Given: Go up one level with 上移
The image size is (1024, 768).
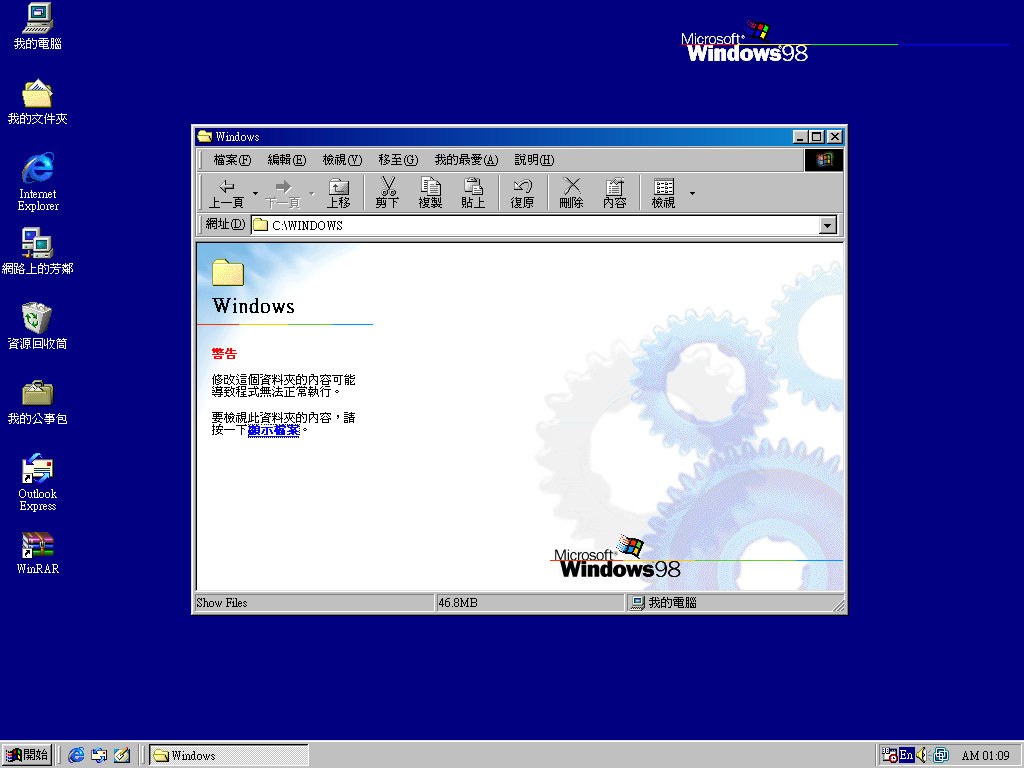Looking at the screenshot, I should pos(339,193).
